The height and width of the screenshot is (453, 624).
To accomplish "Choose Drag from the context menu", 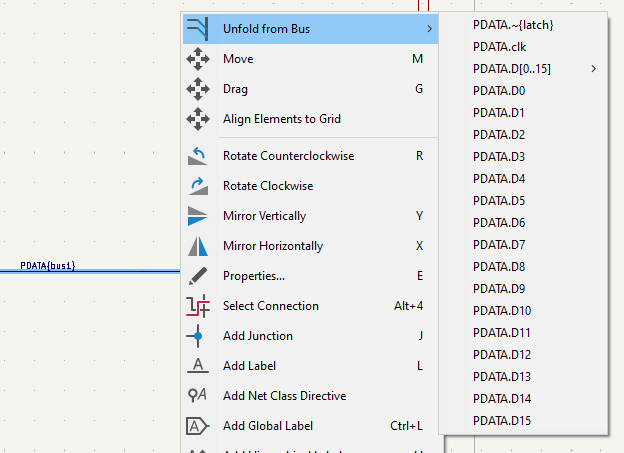I will click(x=236, y=89).
